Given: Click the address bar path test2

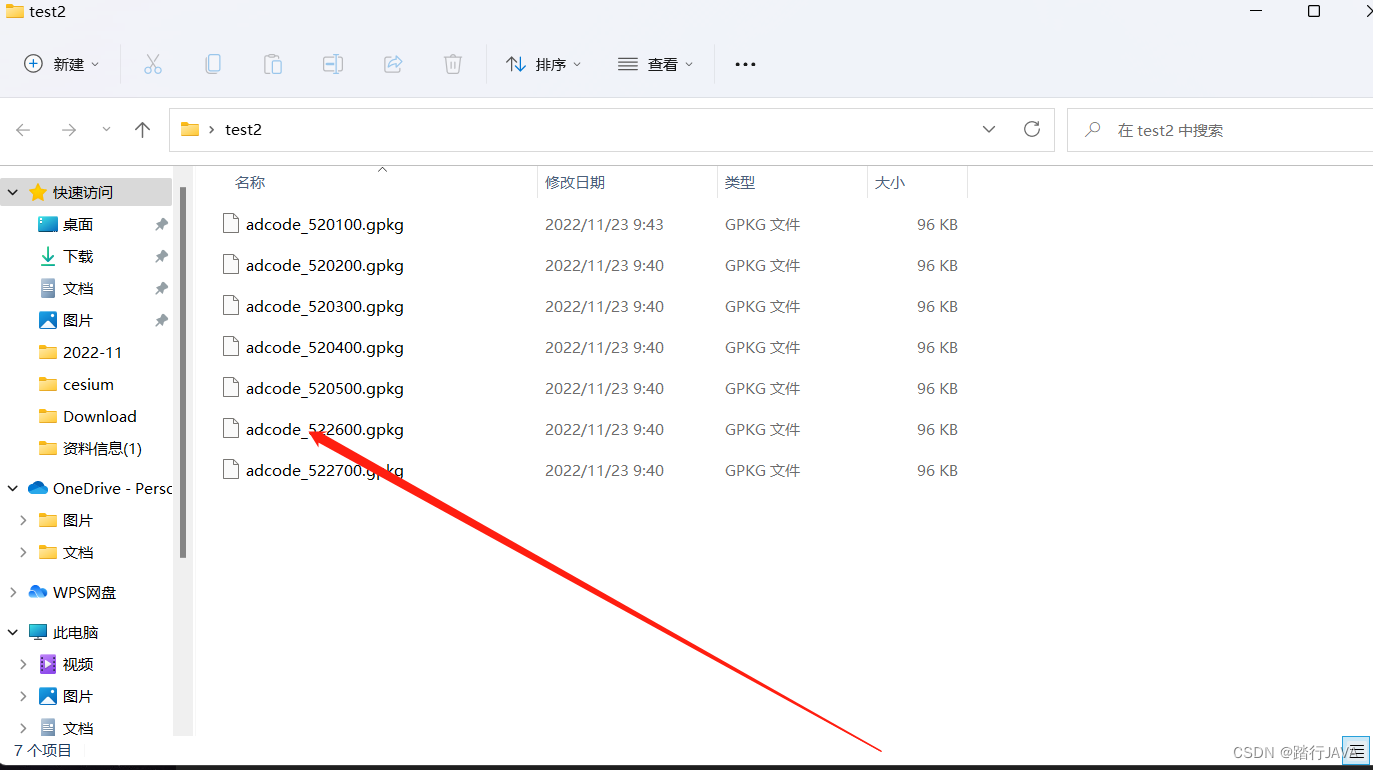Looking at the screenshot, I should tap(243, 130).
